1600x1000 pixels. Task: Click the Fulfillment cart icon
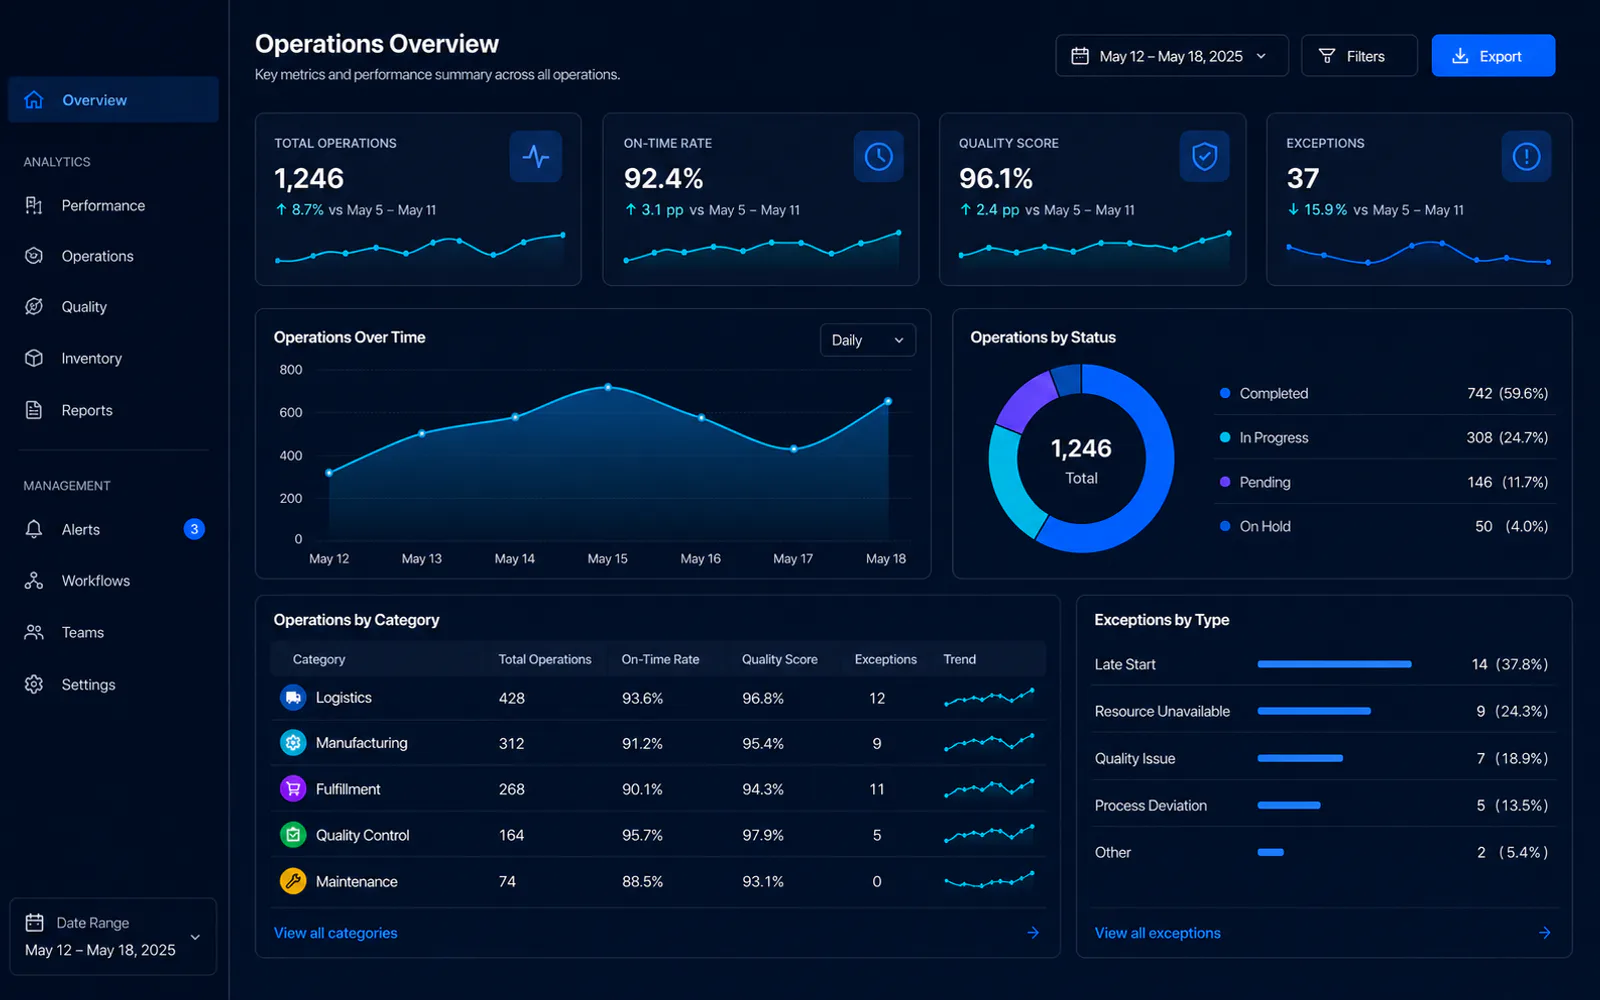(x=293, y=789)
